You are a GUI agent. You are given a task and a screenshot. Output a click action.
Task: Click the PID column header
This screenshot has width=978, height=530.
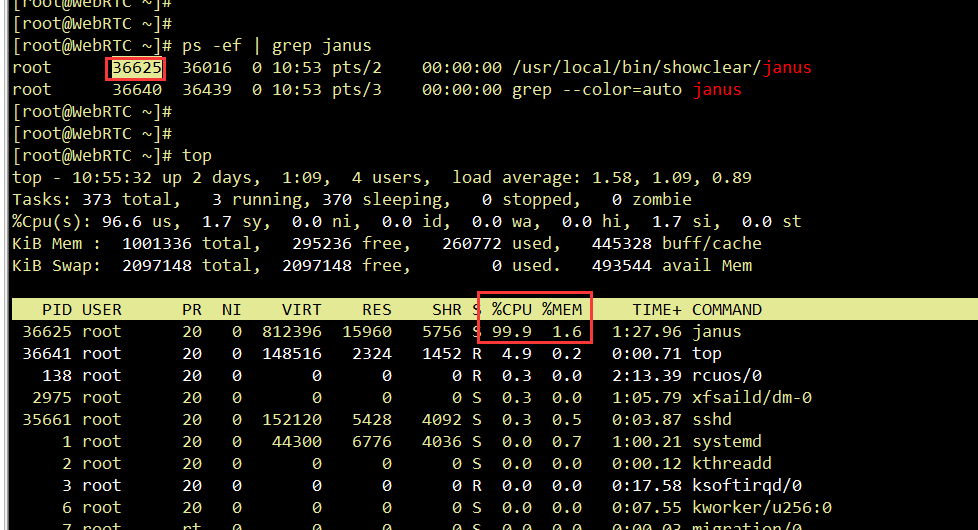coord(56,309)
